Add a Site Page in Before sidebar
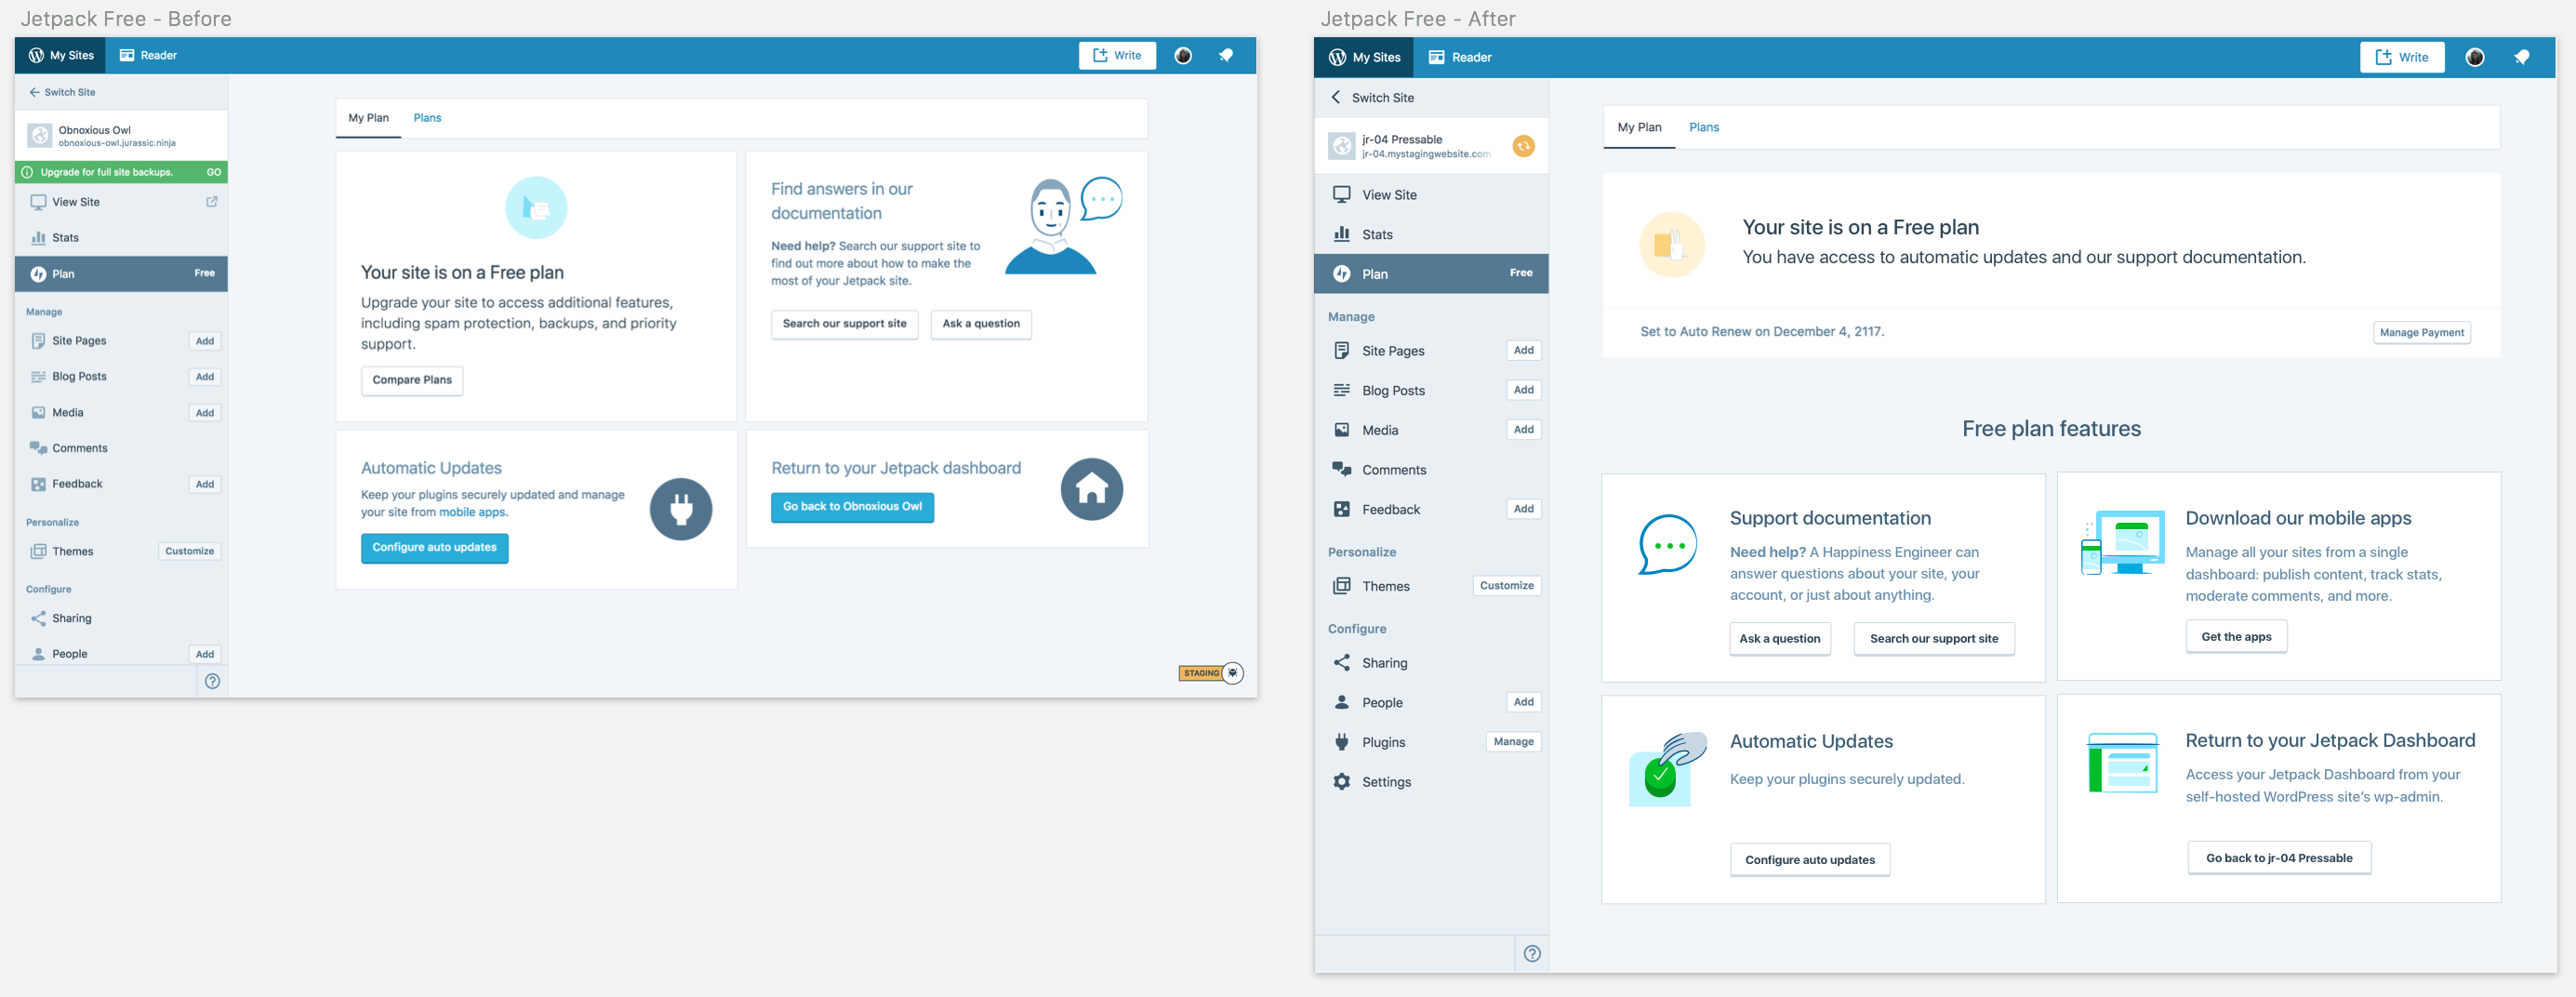 click(x=205, y=342)
